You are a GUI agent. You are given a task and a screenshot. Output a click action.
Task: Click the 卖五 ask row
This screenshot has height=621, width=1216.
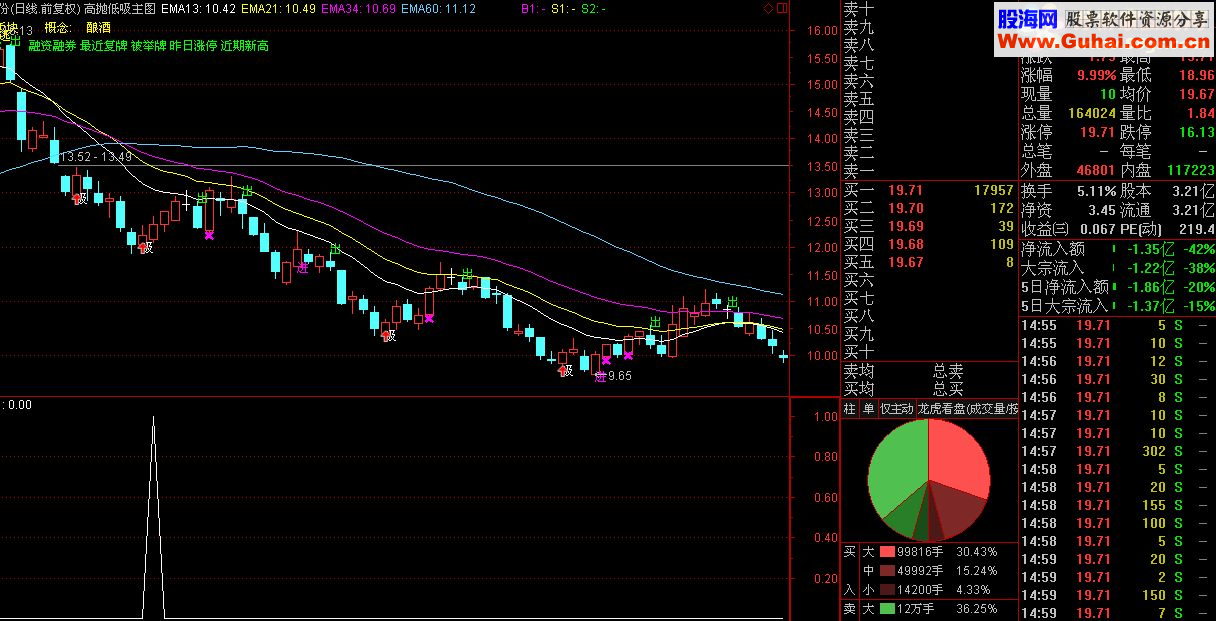tap(928, 99)
